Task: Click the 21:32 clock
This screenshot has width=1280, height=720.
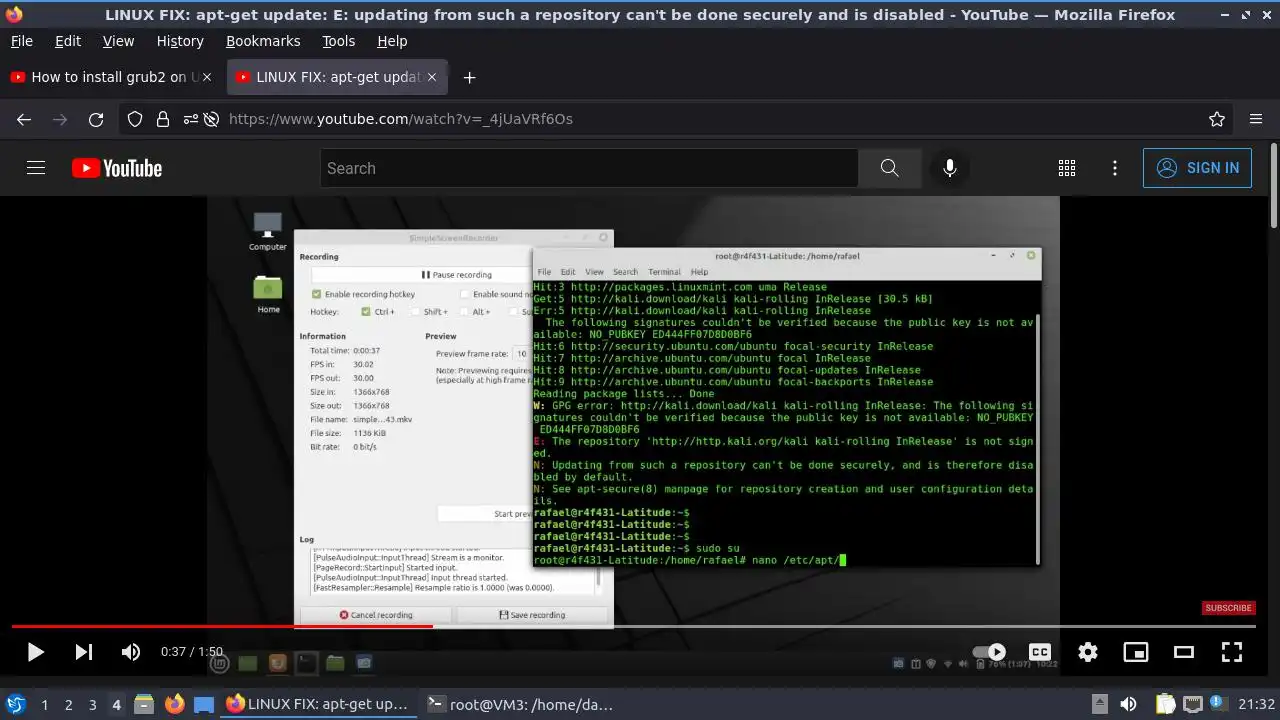Action: (1257, 704)
